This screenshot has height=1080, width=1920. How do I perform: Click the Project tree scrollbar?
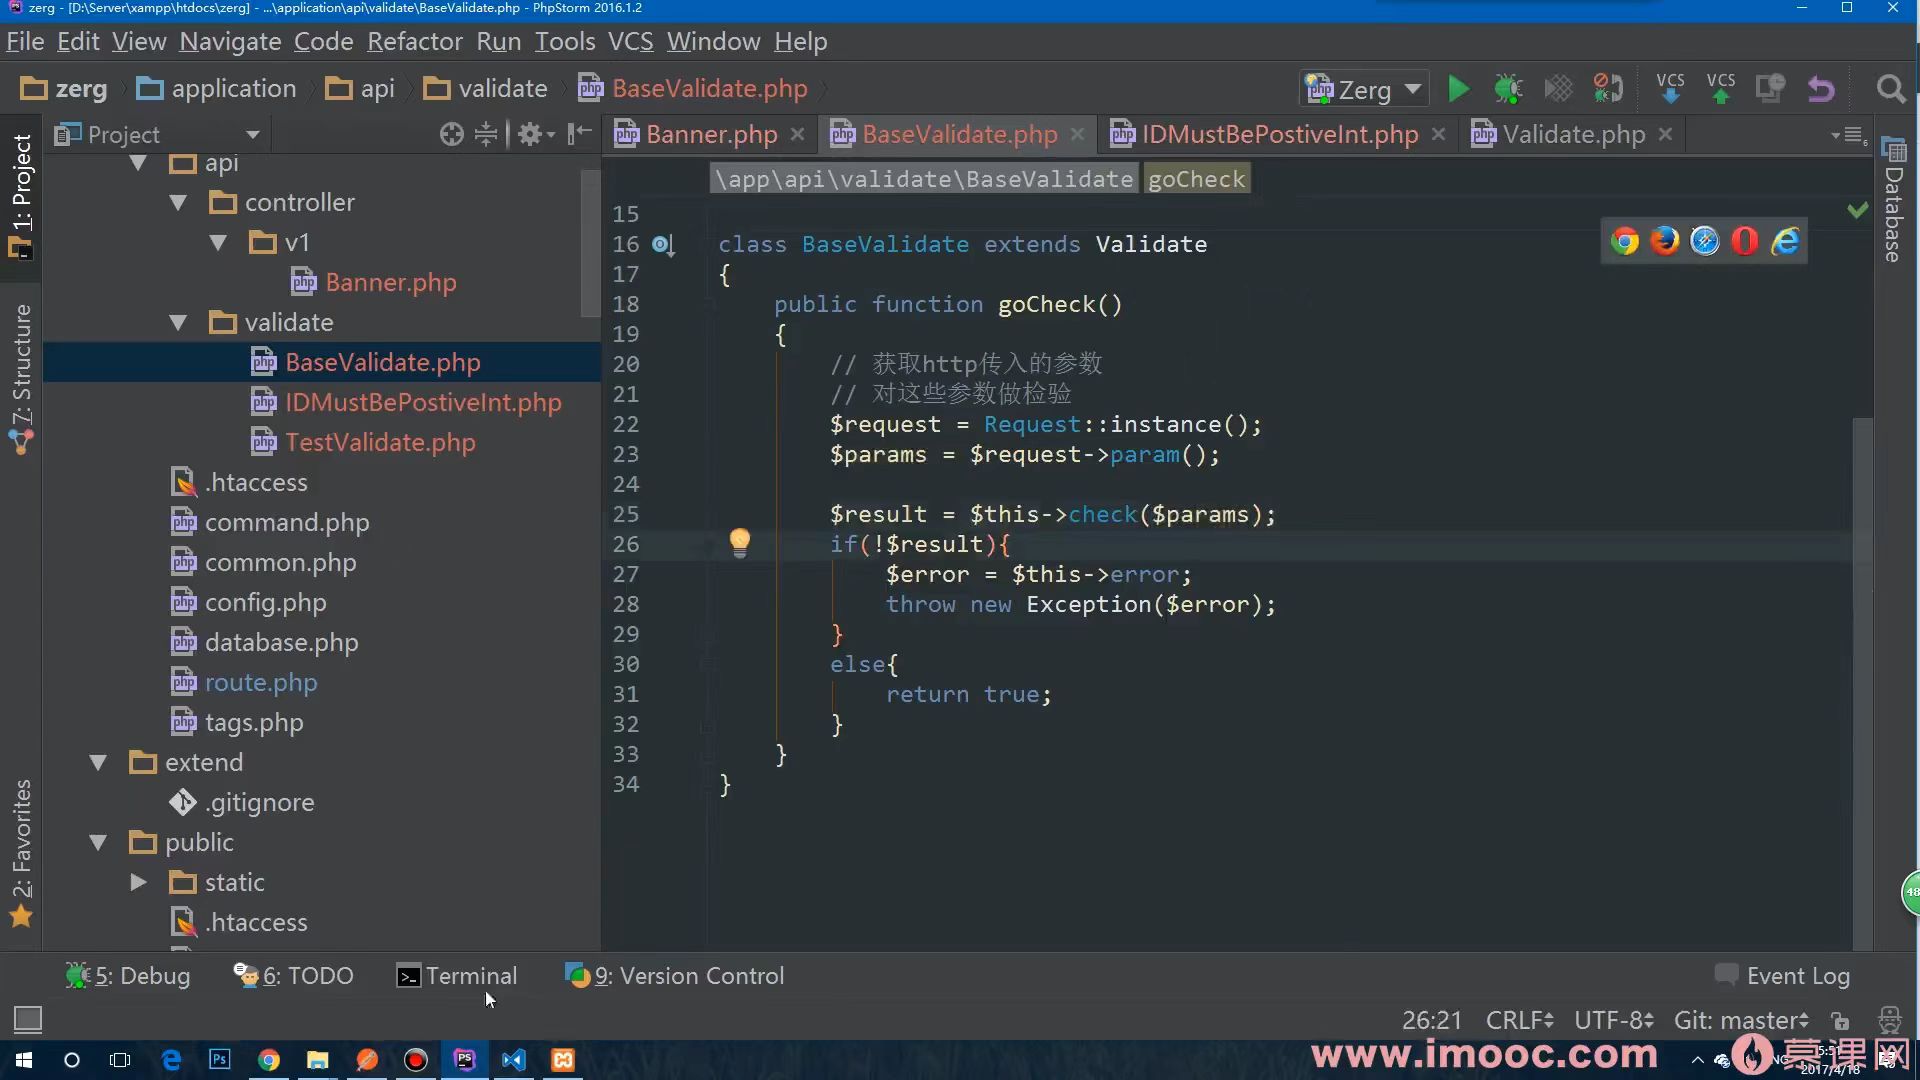point(590,245)
